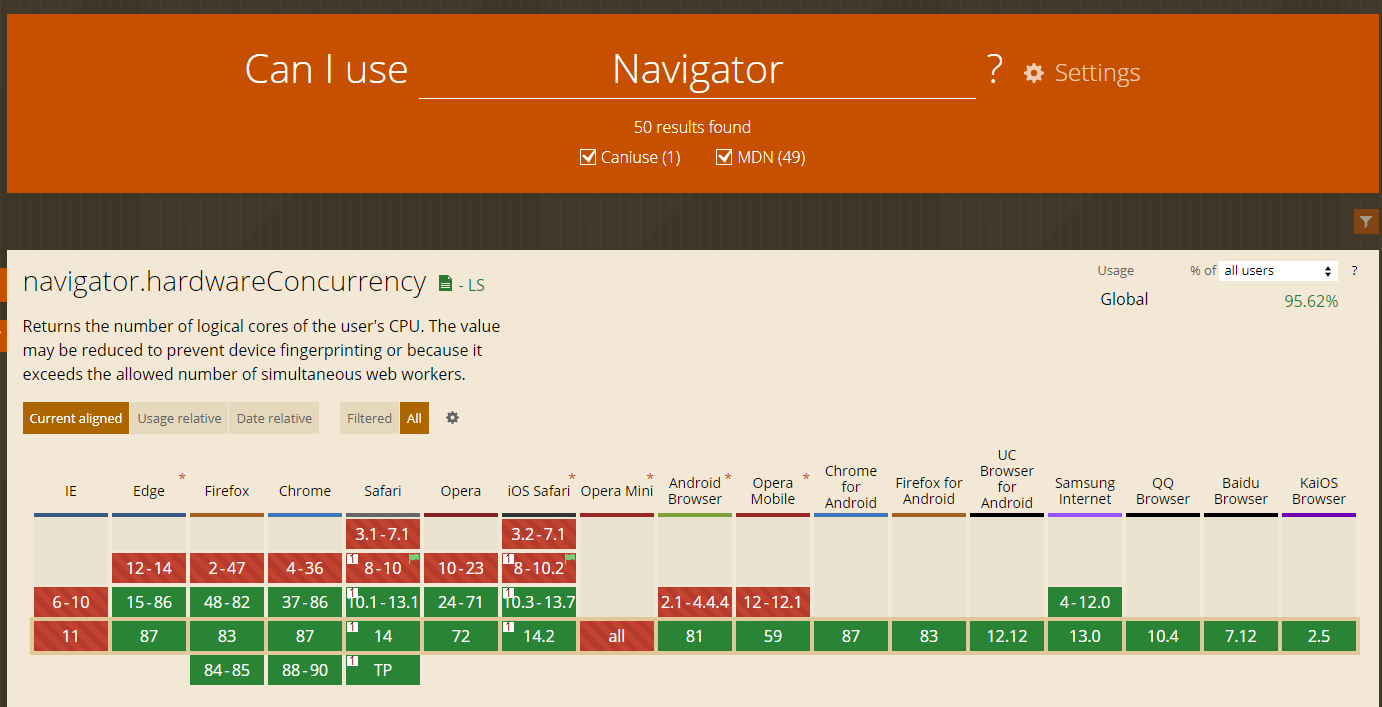Select QQ Browser 10.4 cell
The width and height of the screenshot is (1382, 707).
pyautogui.click(x=1163, y=636)
